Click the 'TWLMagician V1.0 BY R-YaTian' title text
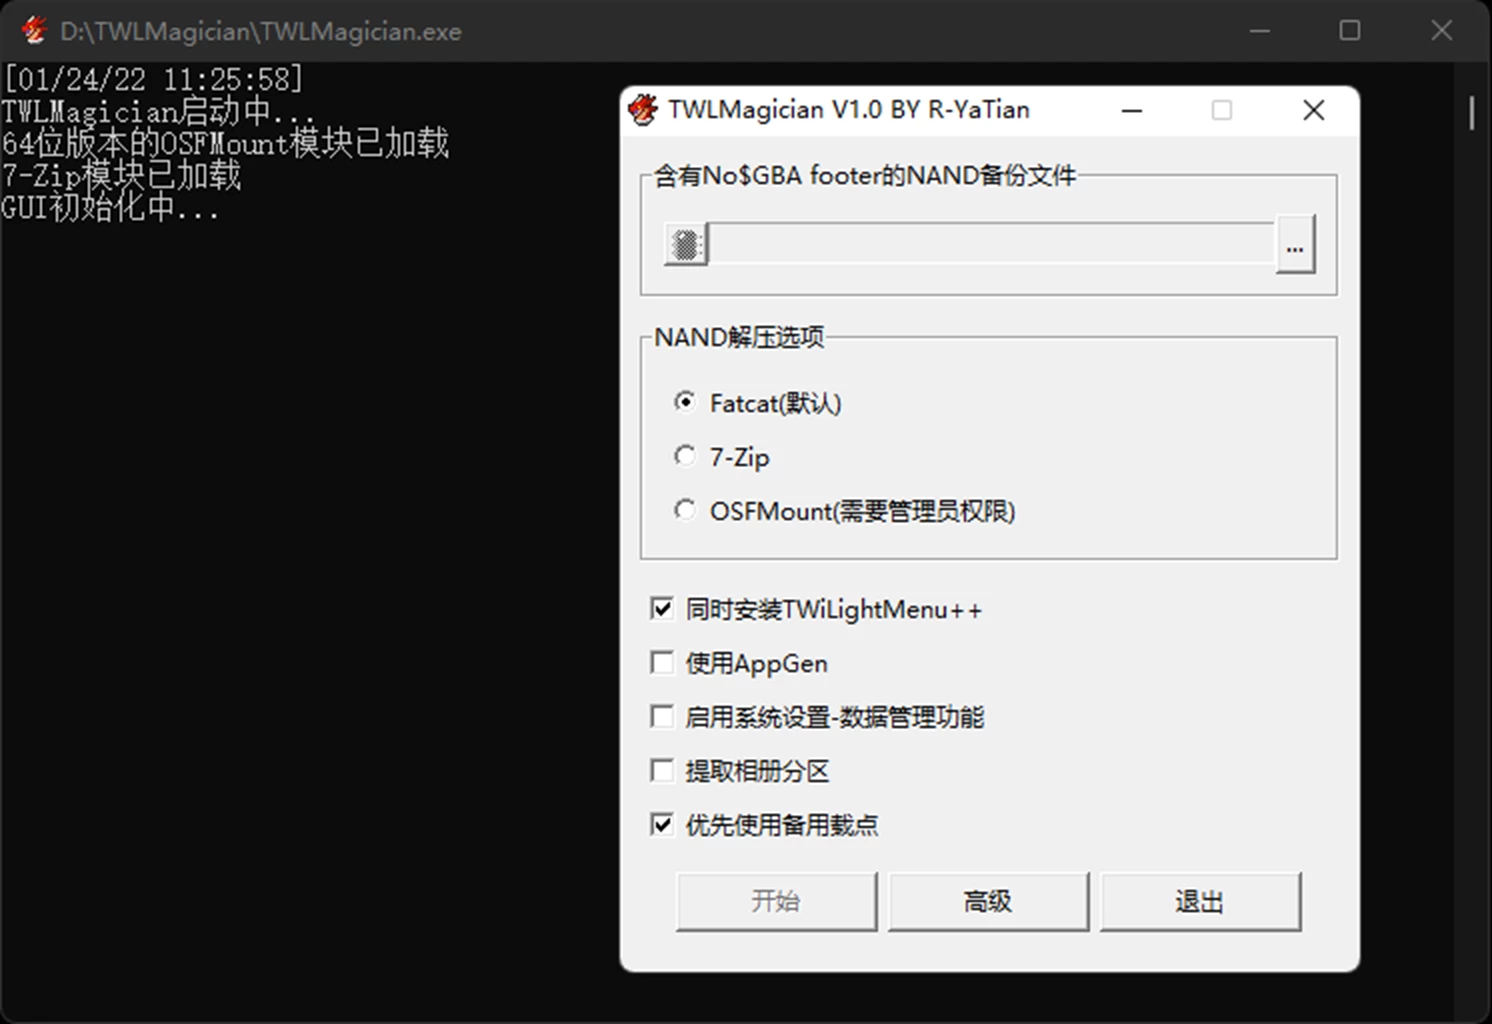Image resolution: width=1492 pixels, height=1024 pixels. pos(849,110)
